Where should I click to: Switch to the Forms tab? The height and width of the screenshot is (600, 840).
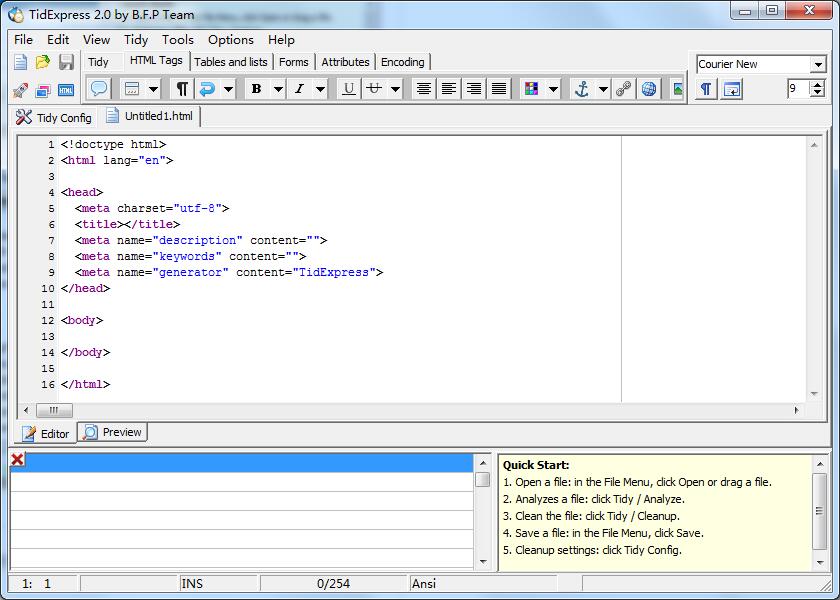click(x=294, y=62)
